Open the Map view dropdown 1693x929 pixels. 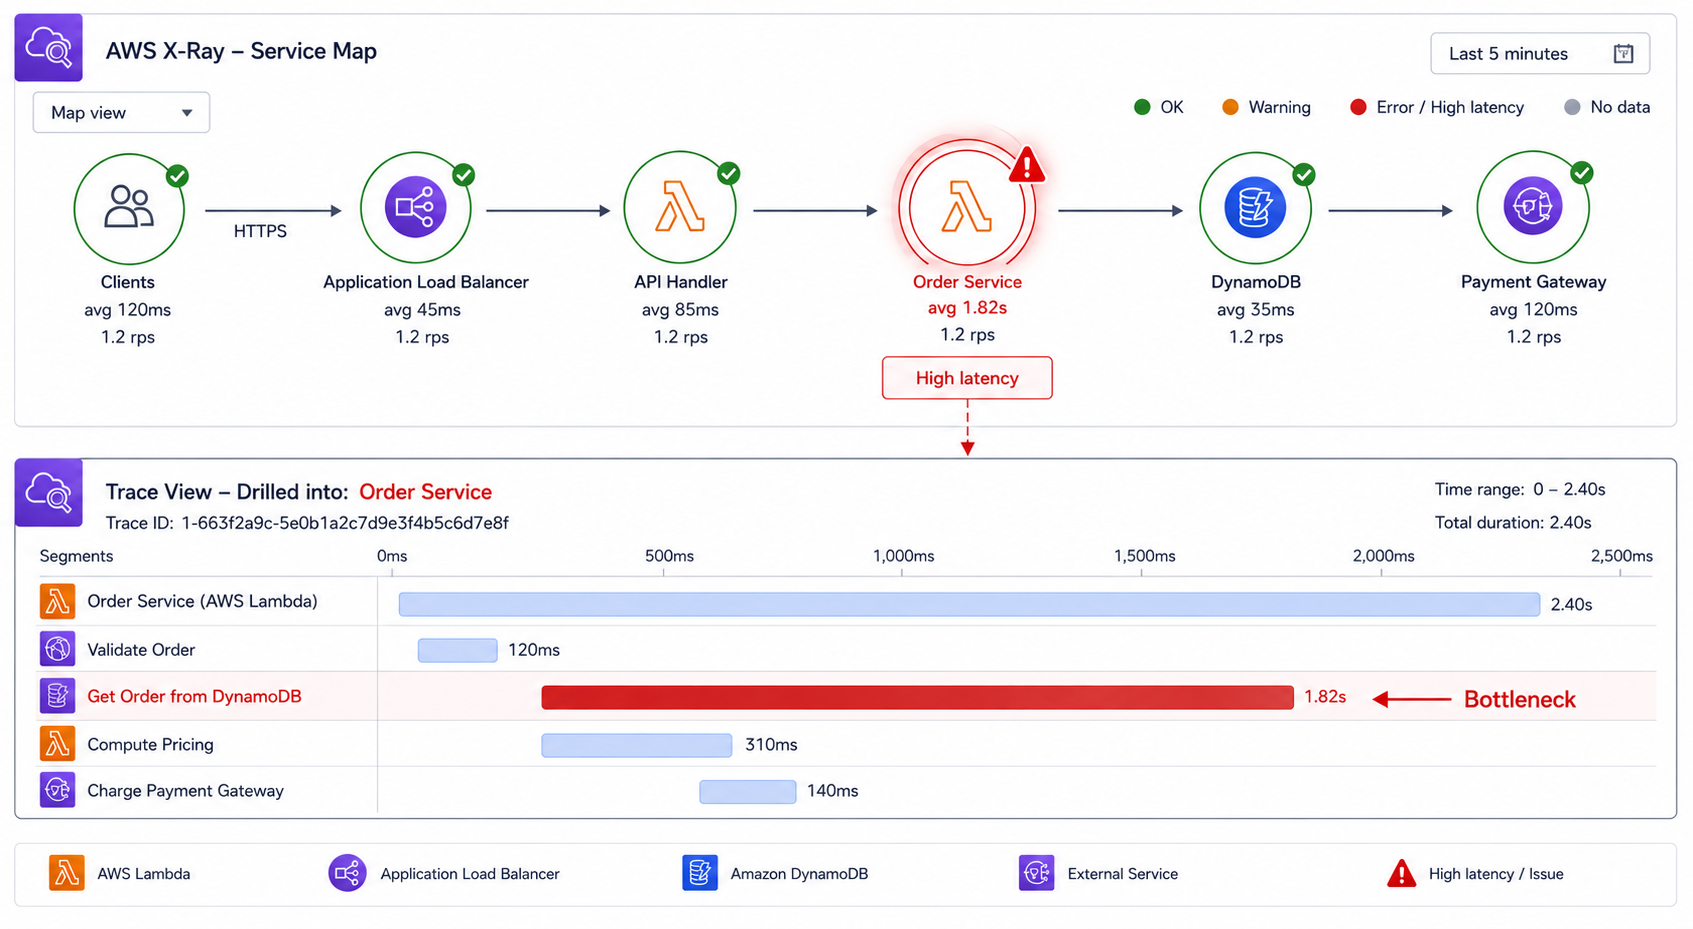click(121, 112)
